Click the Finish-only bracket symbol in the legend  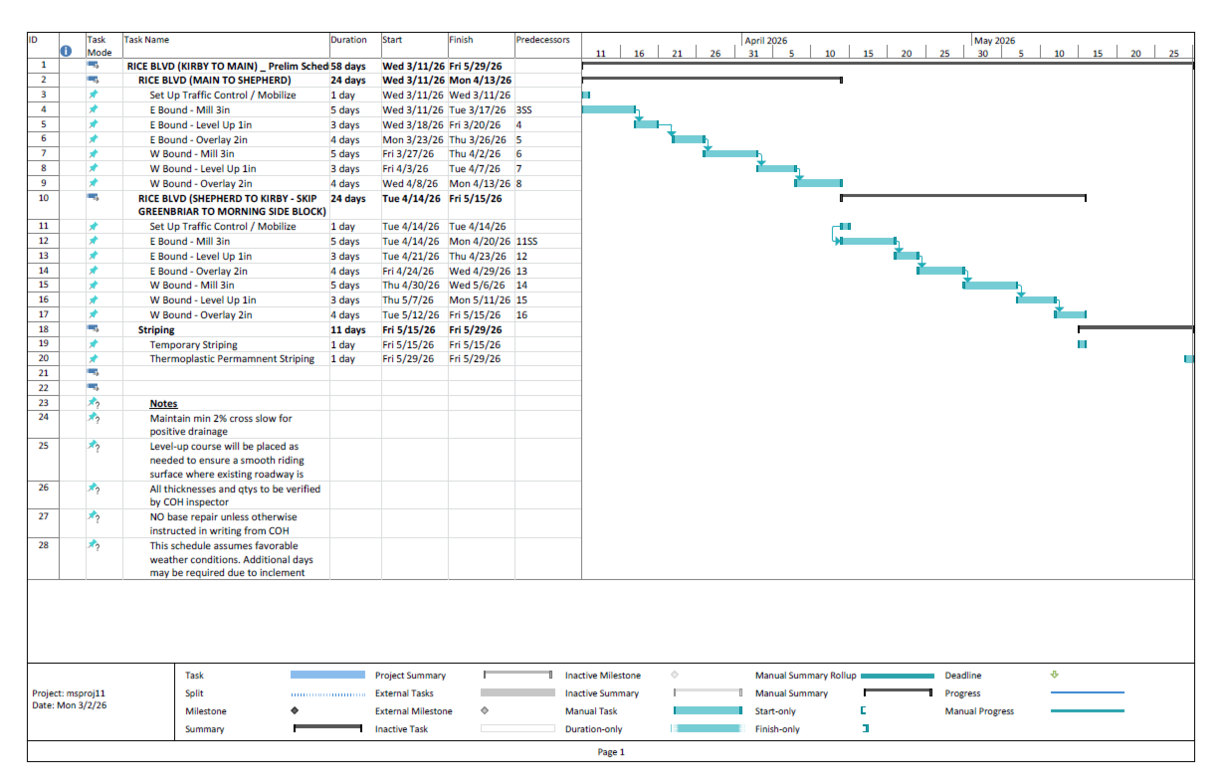865,729
